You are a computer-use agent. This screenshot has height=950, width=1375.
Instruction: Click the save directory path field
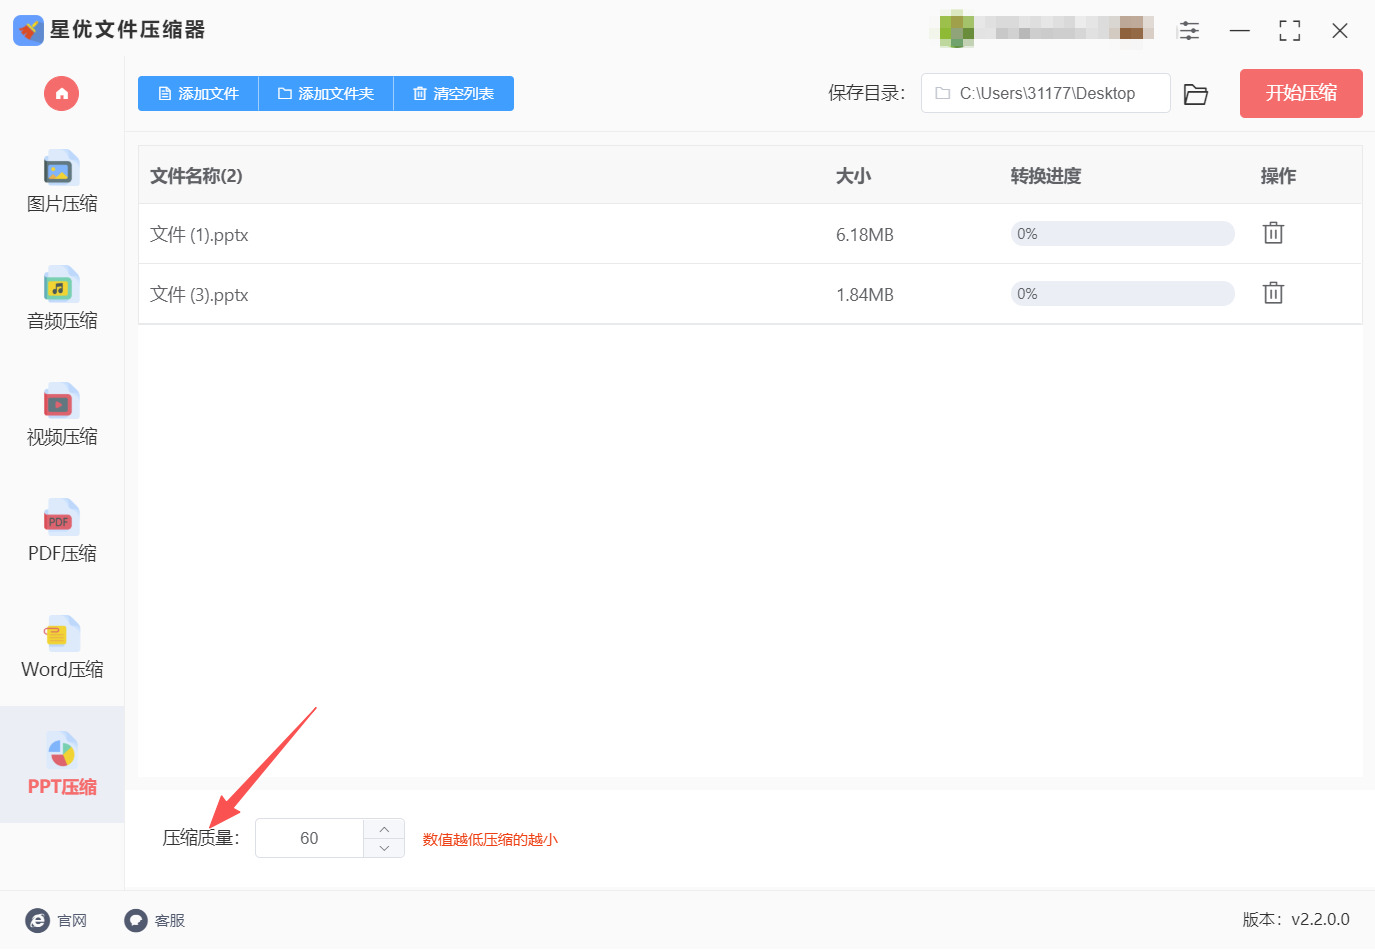point(1045,93)
